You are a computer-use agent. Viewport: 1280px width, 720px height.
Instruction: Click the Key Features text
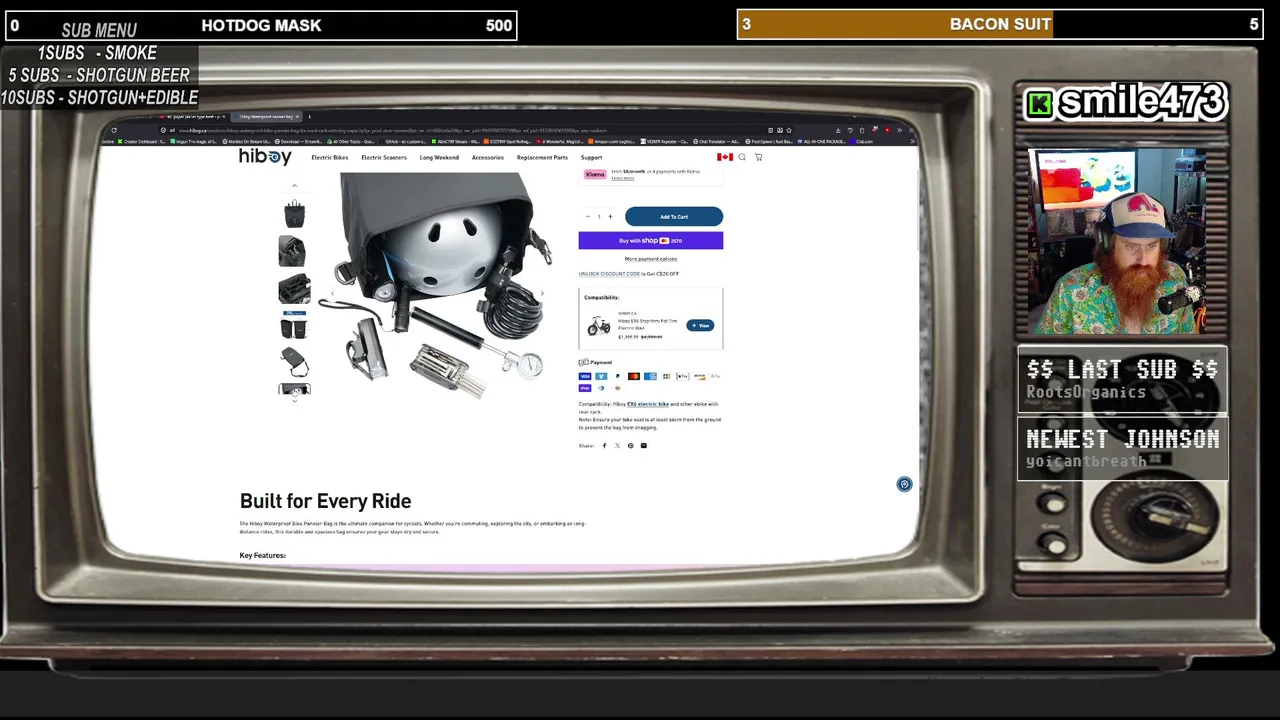pos(263,555)
